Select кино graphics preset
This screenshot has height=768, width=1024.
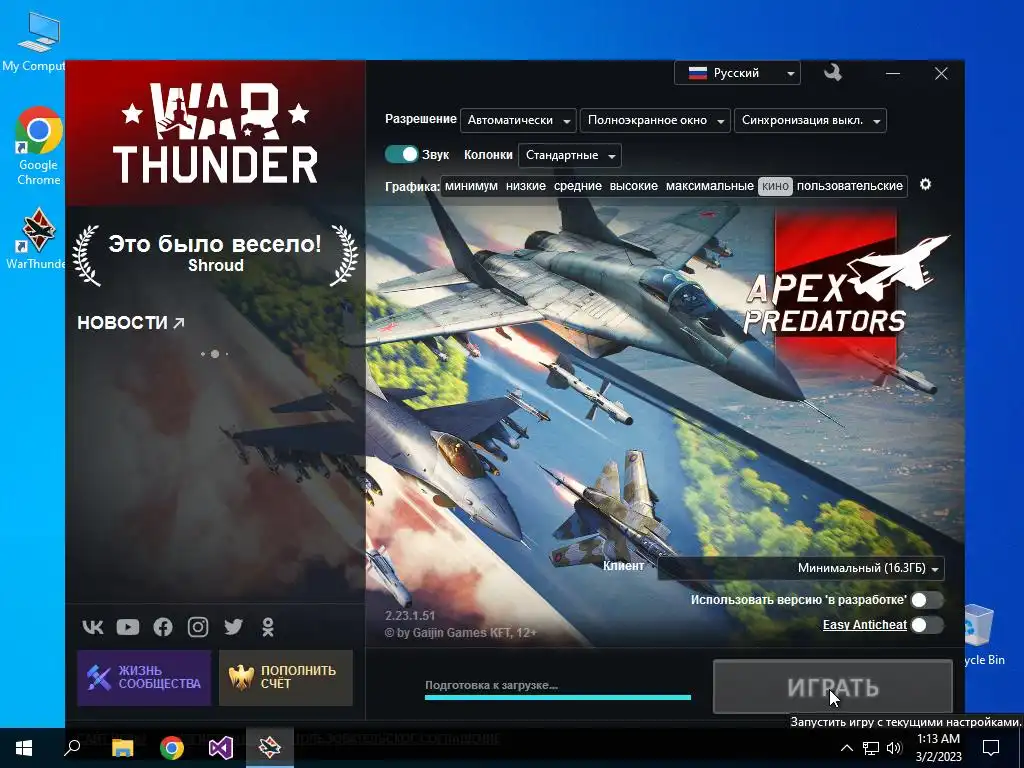pos(775,186)
